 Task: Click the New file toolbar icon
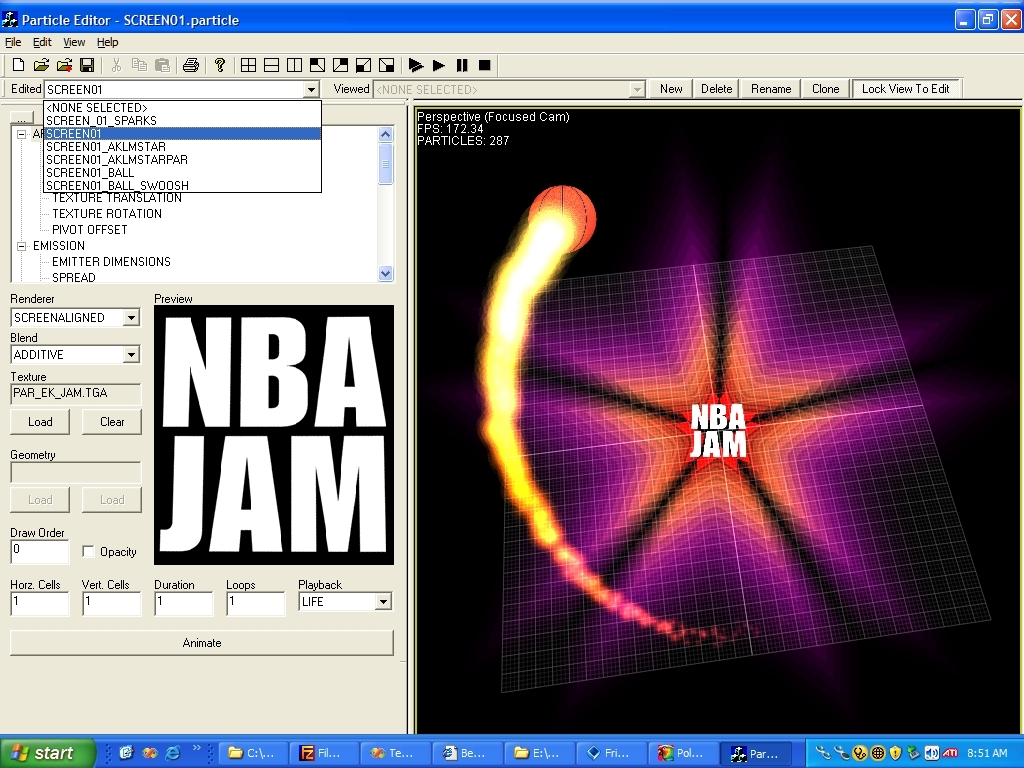pos(18,65)
